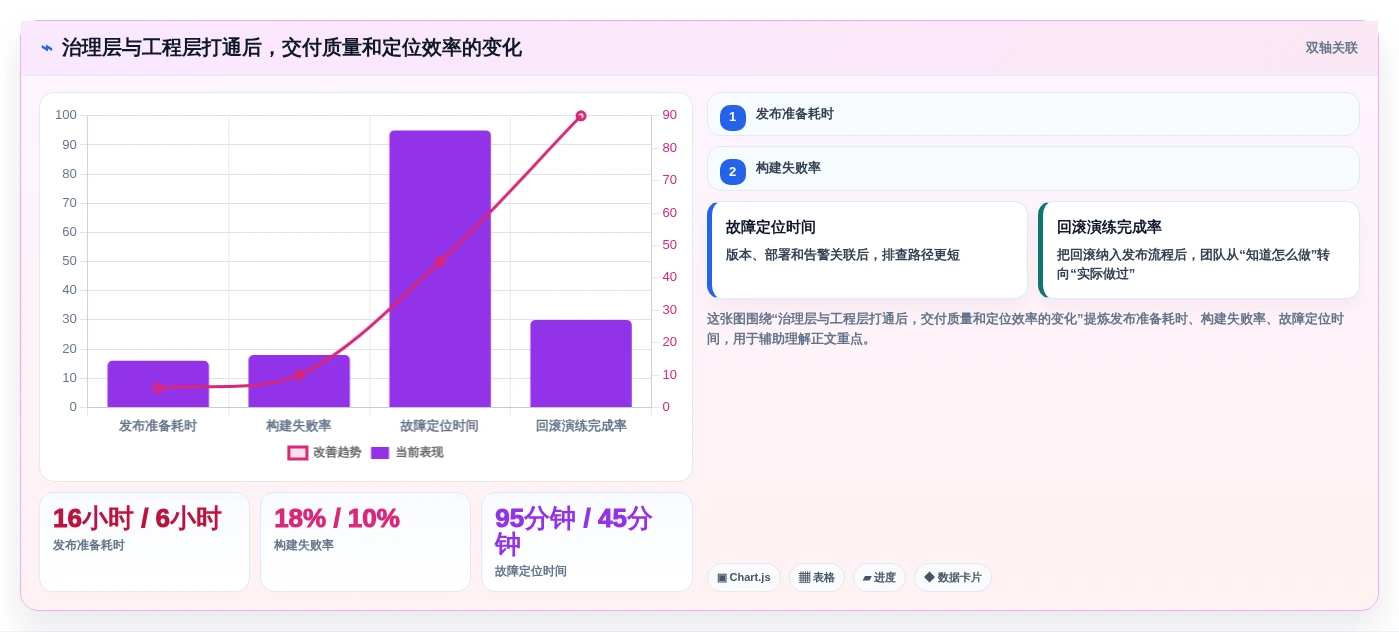
Task: Select list item 1 发布准备耗时
Action: pos(1033,114)
